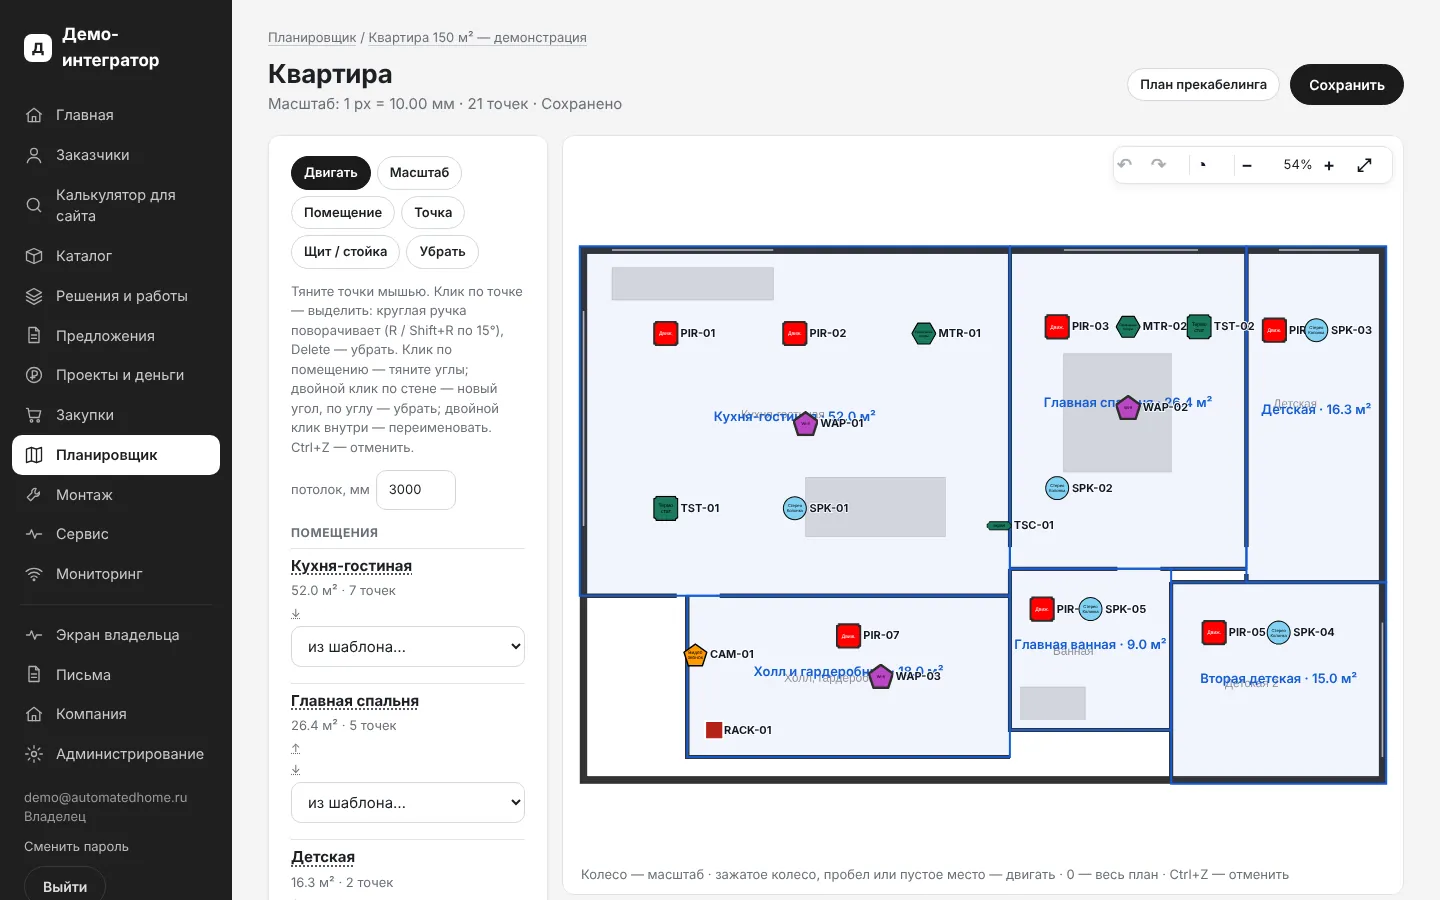Open Монтаж in the sidebar
This screenshot has width=1440, height=900.
tap(116, 495)
